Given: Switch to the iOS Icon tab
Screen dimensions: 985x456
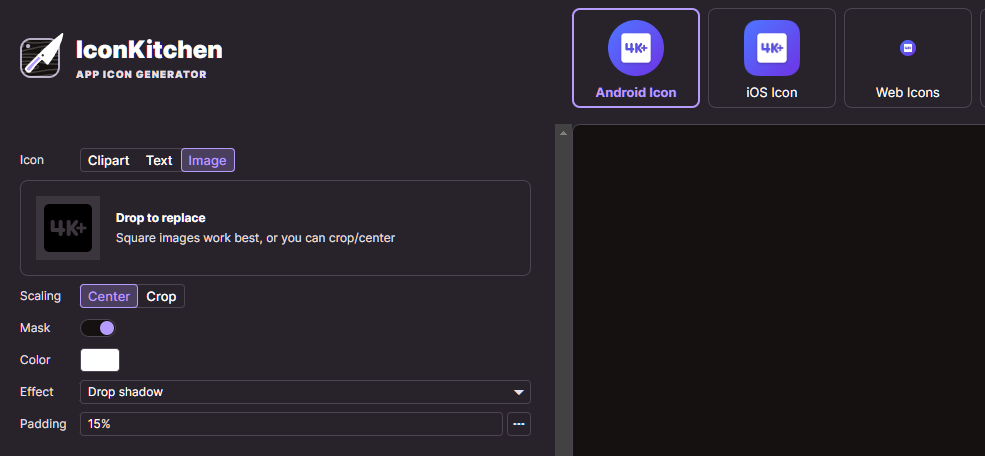Looking at the screenshot, I should point(771,58).
